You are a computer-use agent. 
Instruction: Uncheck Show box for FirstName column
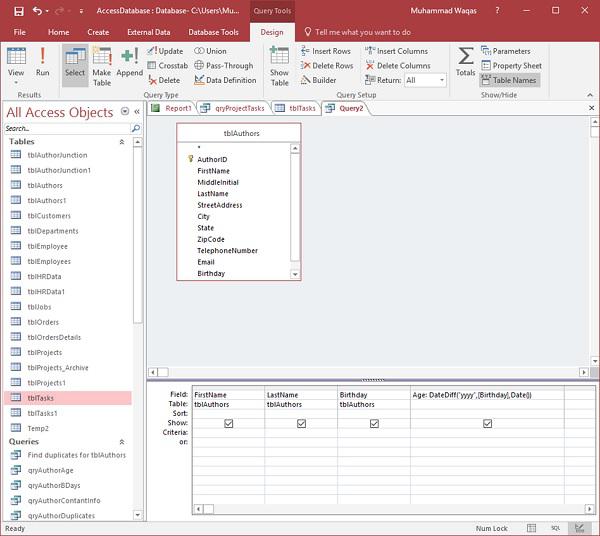(x=229, y=423)
